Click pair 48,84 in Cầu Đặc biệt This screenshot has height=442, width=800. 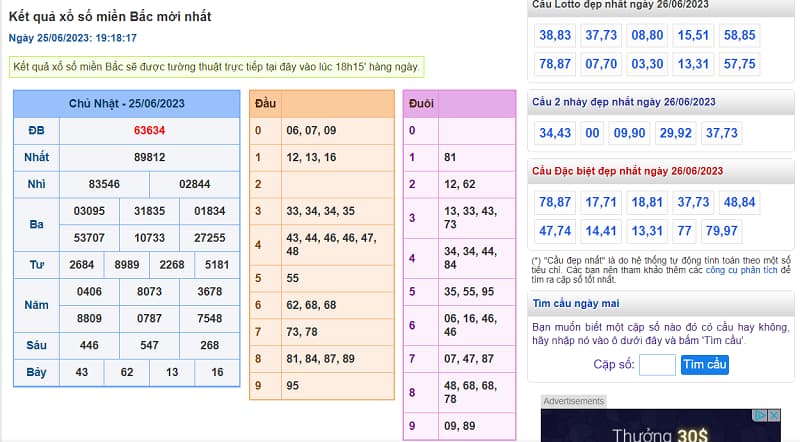click(739, 202)
